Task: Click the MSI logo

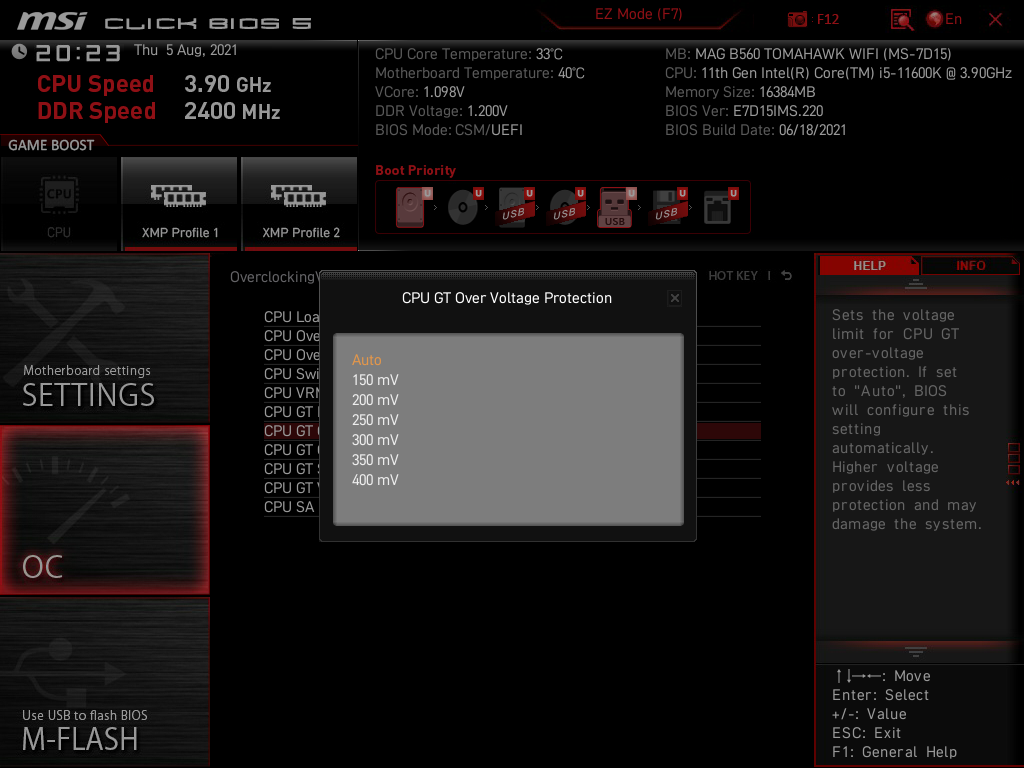Action: click(x=52, y=21)
